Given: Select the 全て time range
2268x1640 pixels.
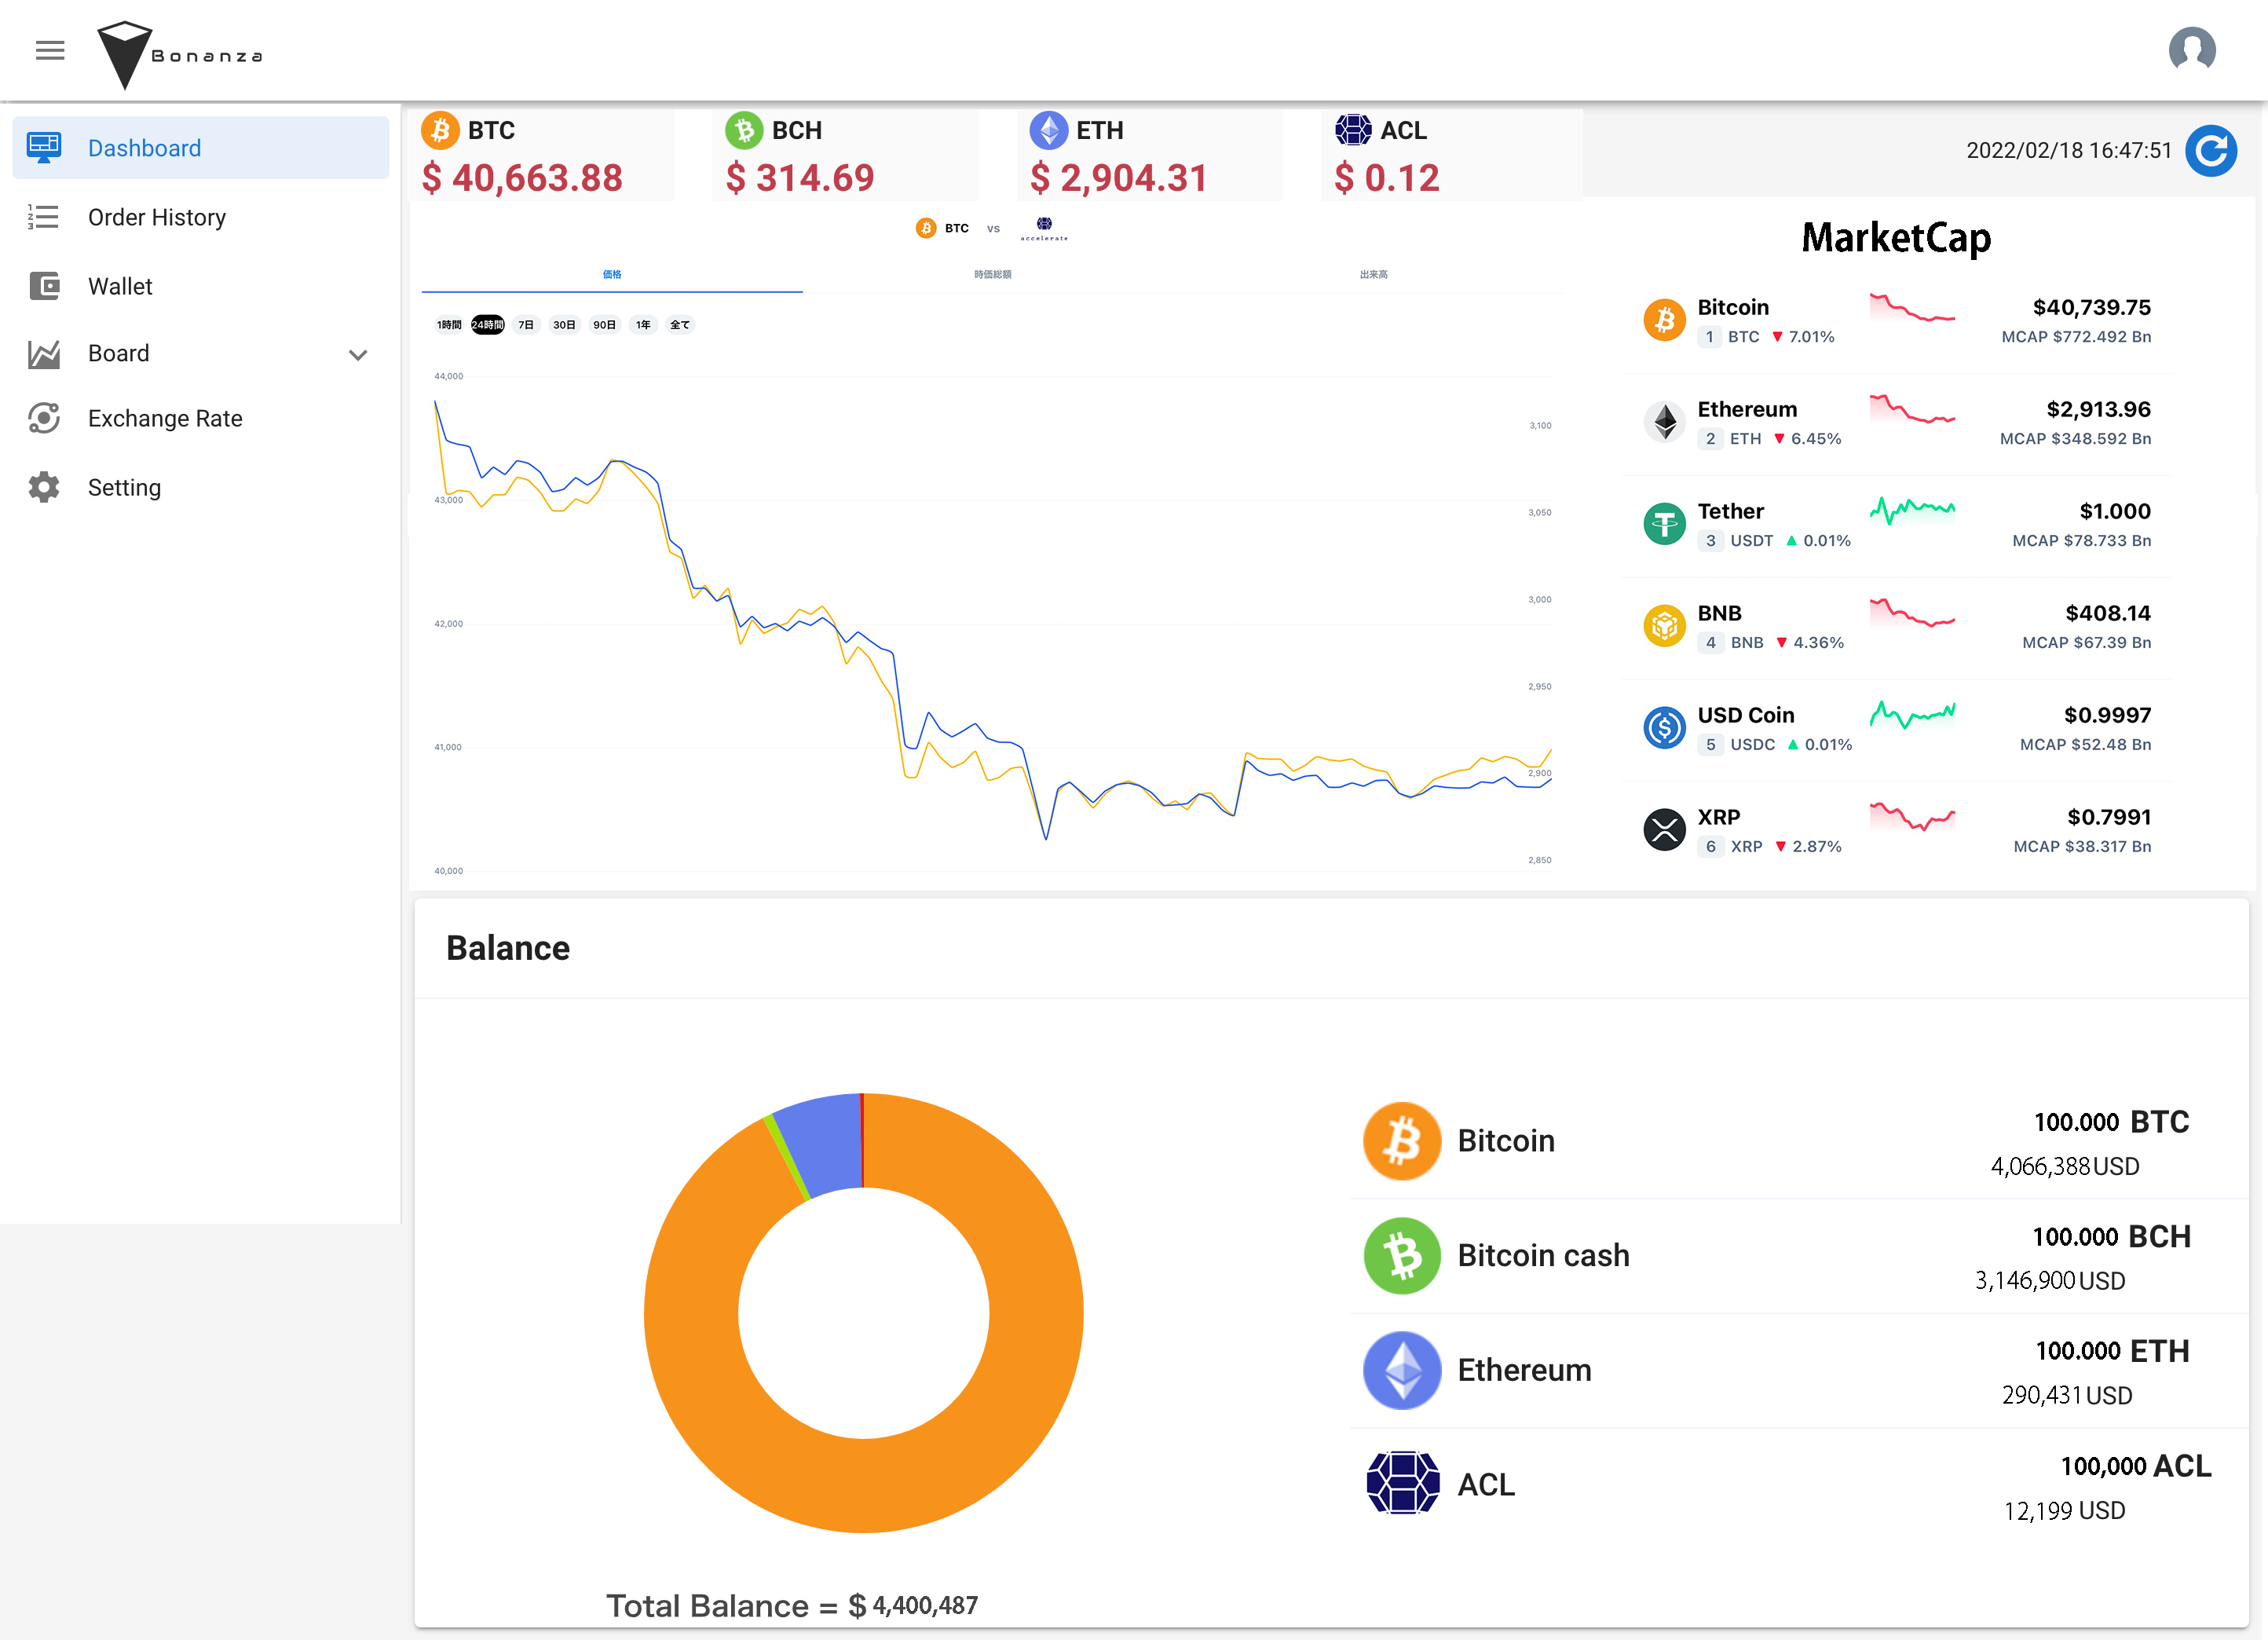Looking at the screenshot, I should (679, 325).
